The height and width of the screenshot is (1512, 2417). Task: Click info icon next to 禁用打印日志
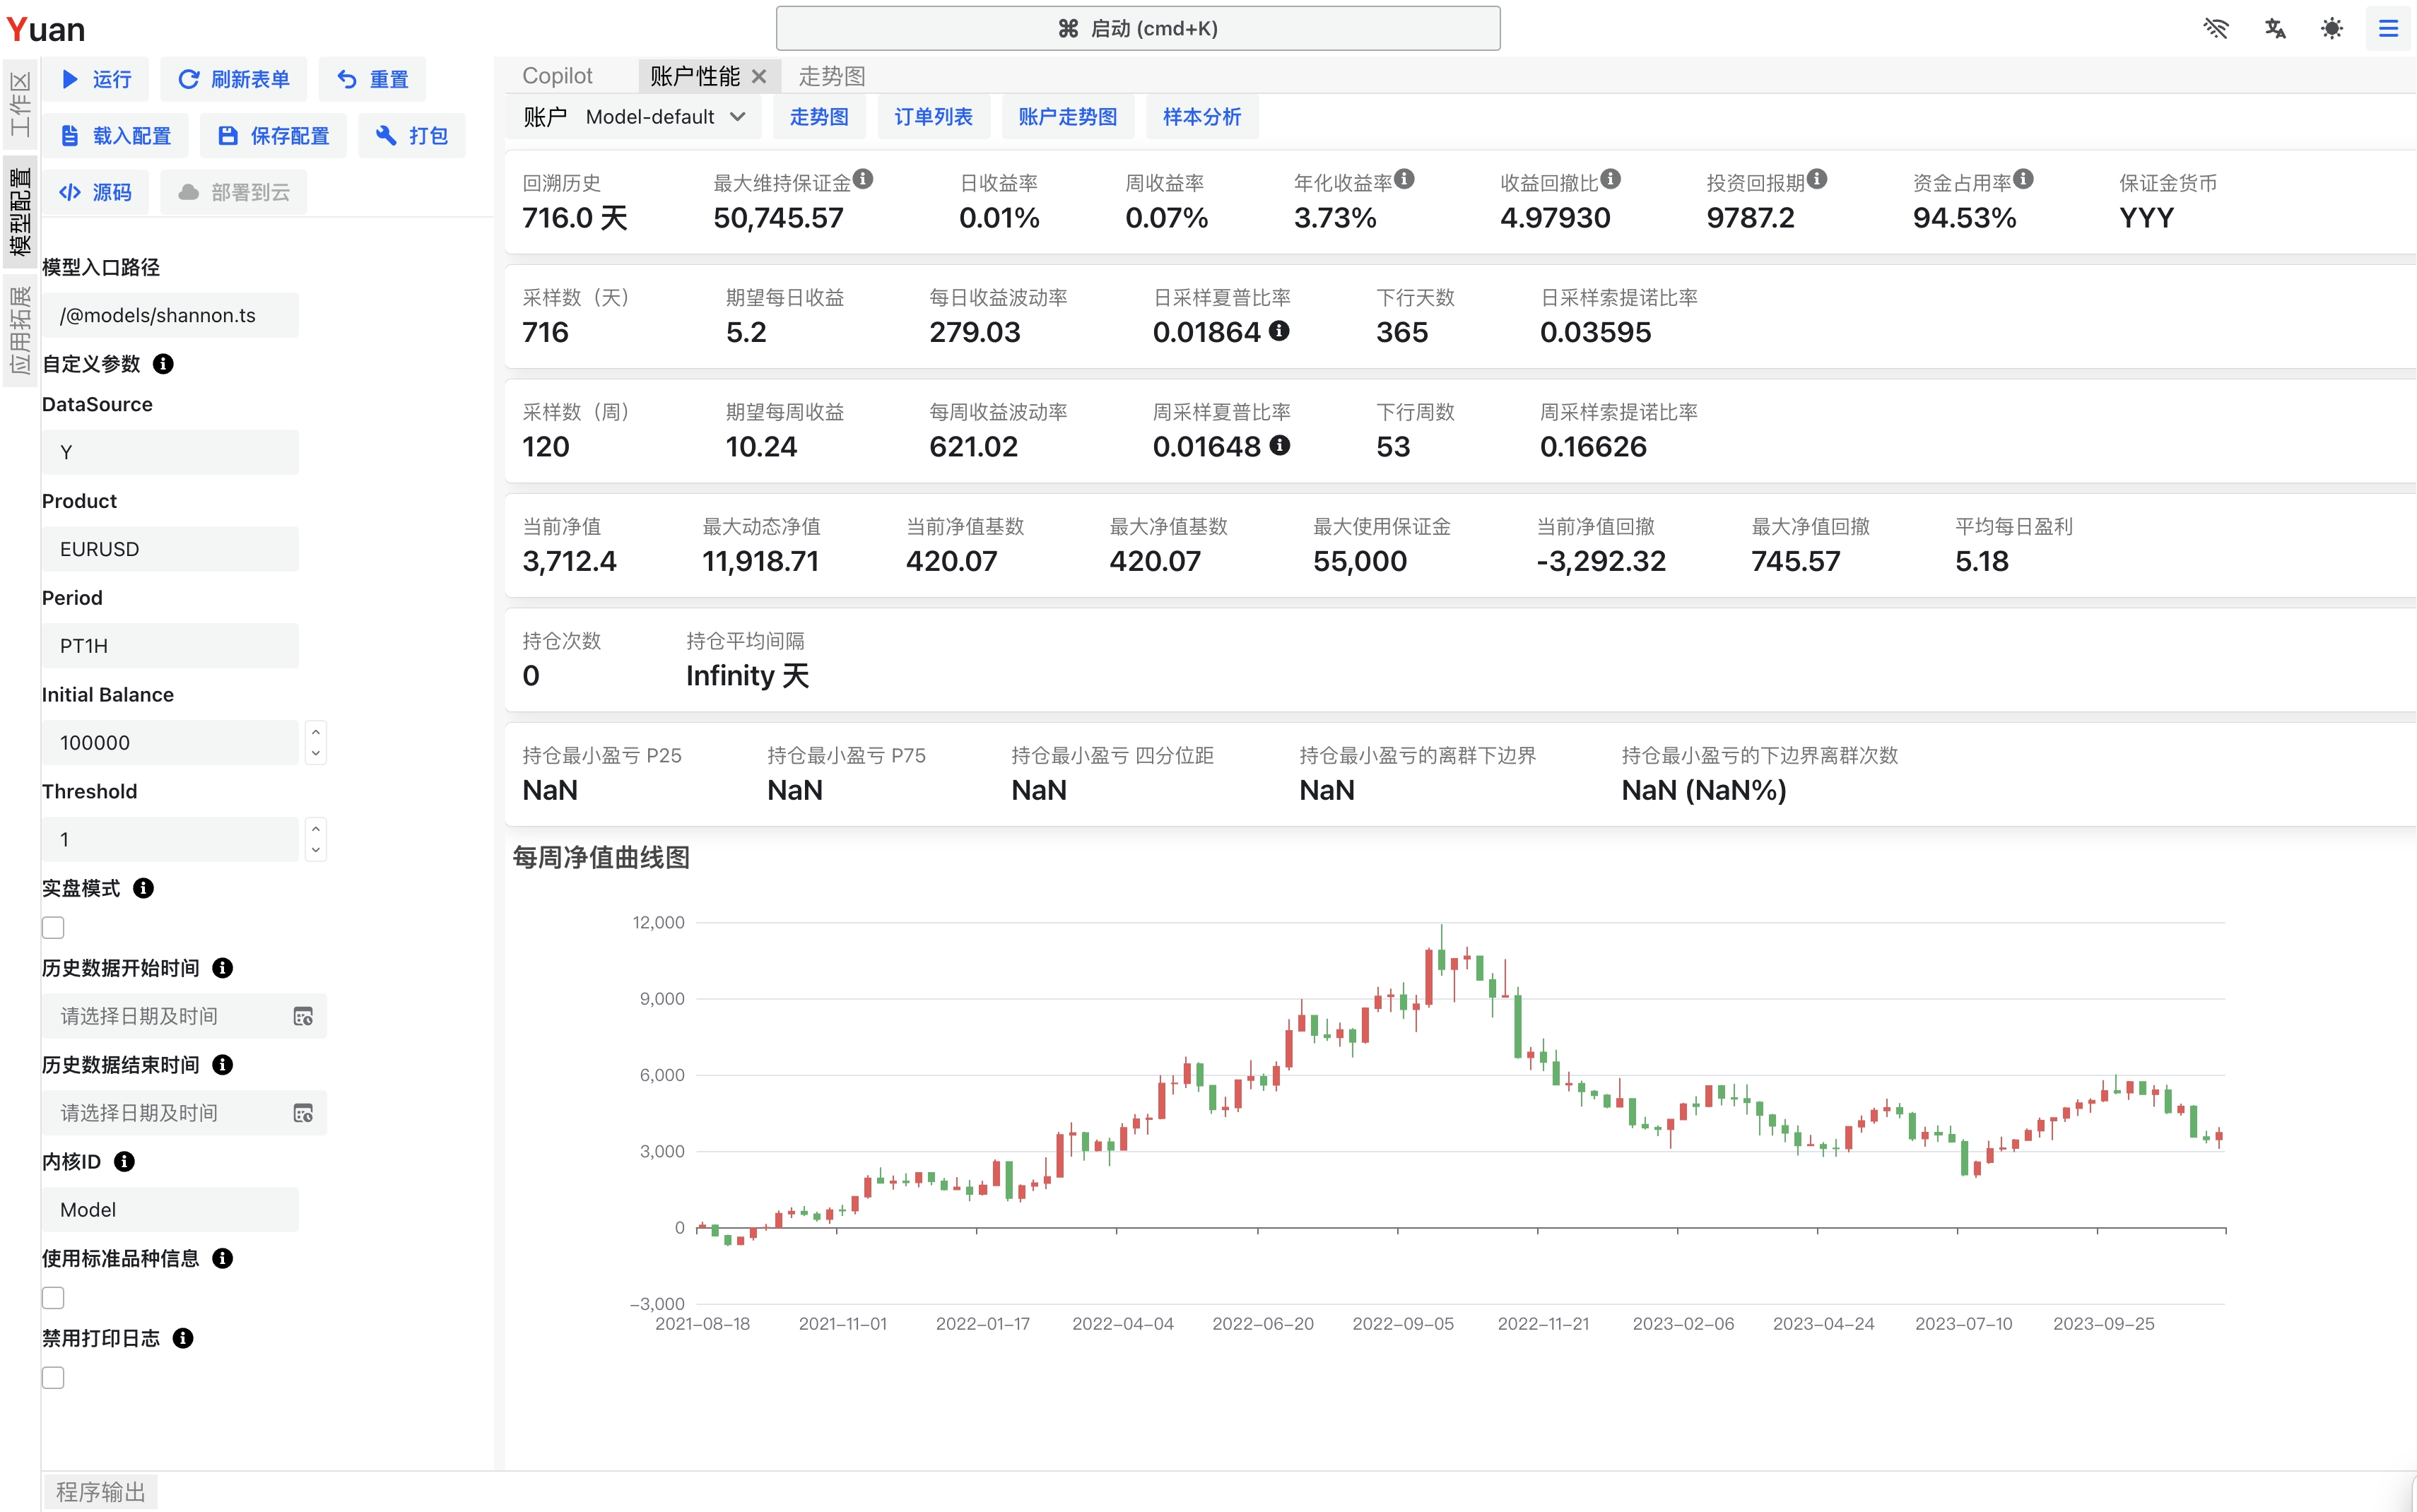coord(183,1338)
